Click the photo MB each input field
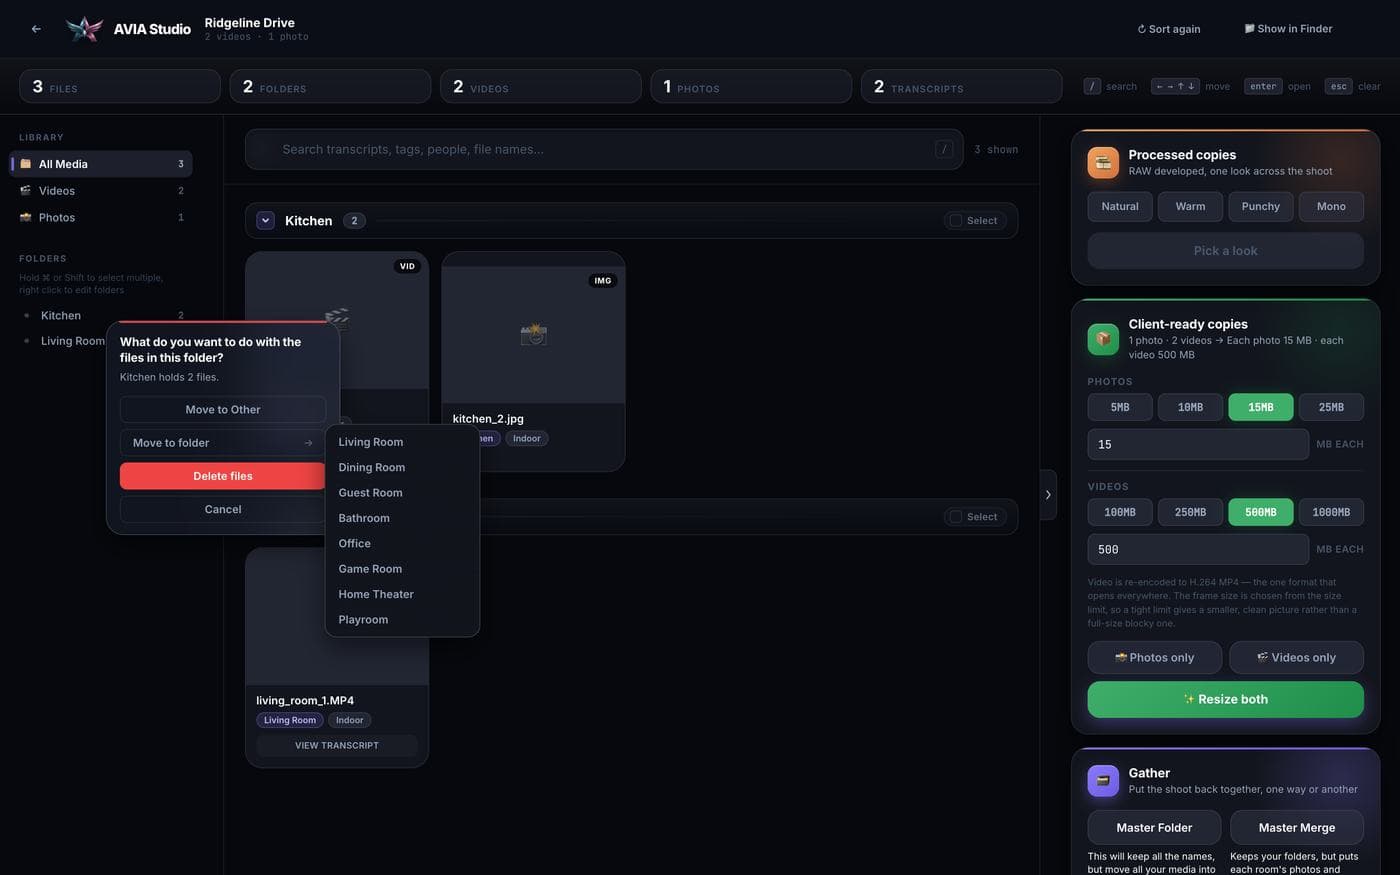This screenshot has width=1400, height=875. (1198, 444)
